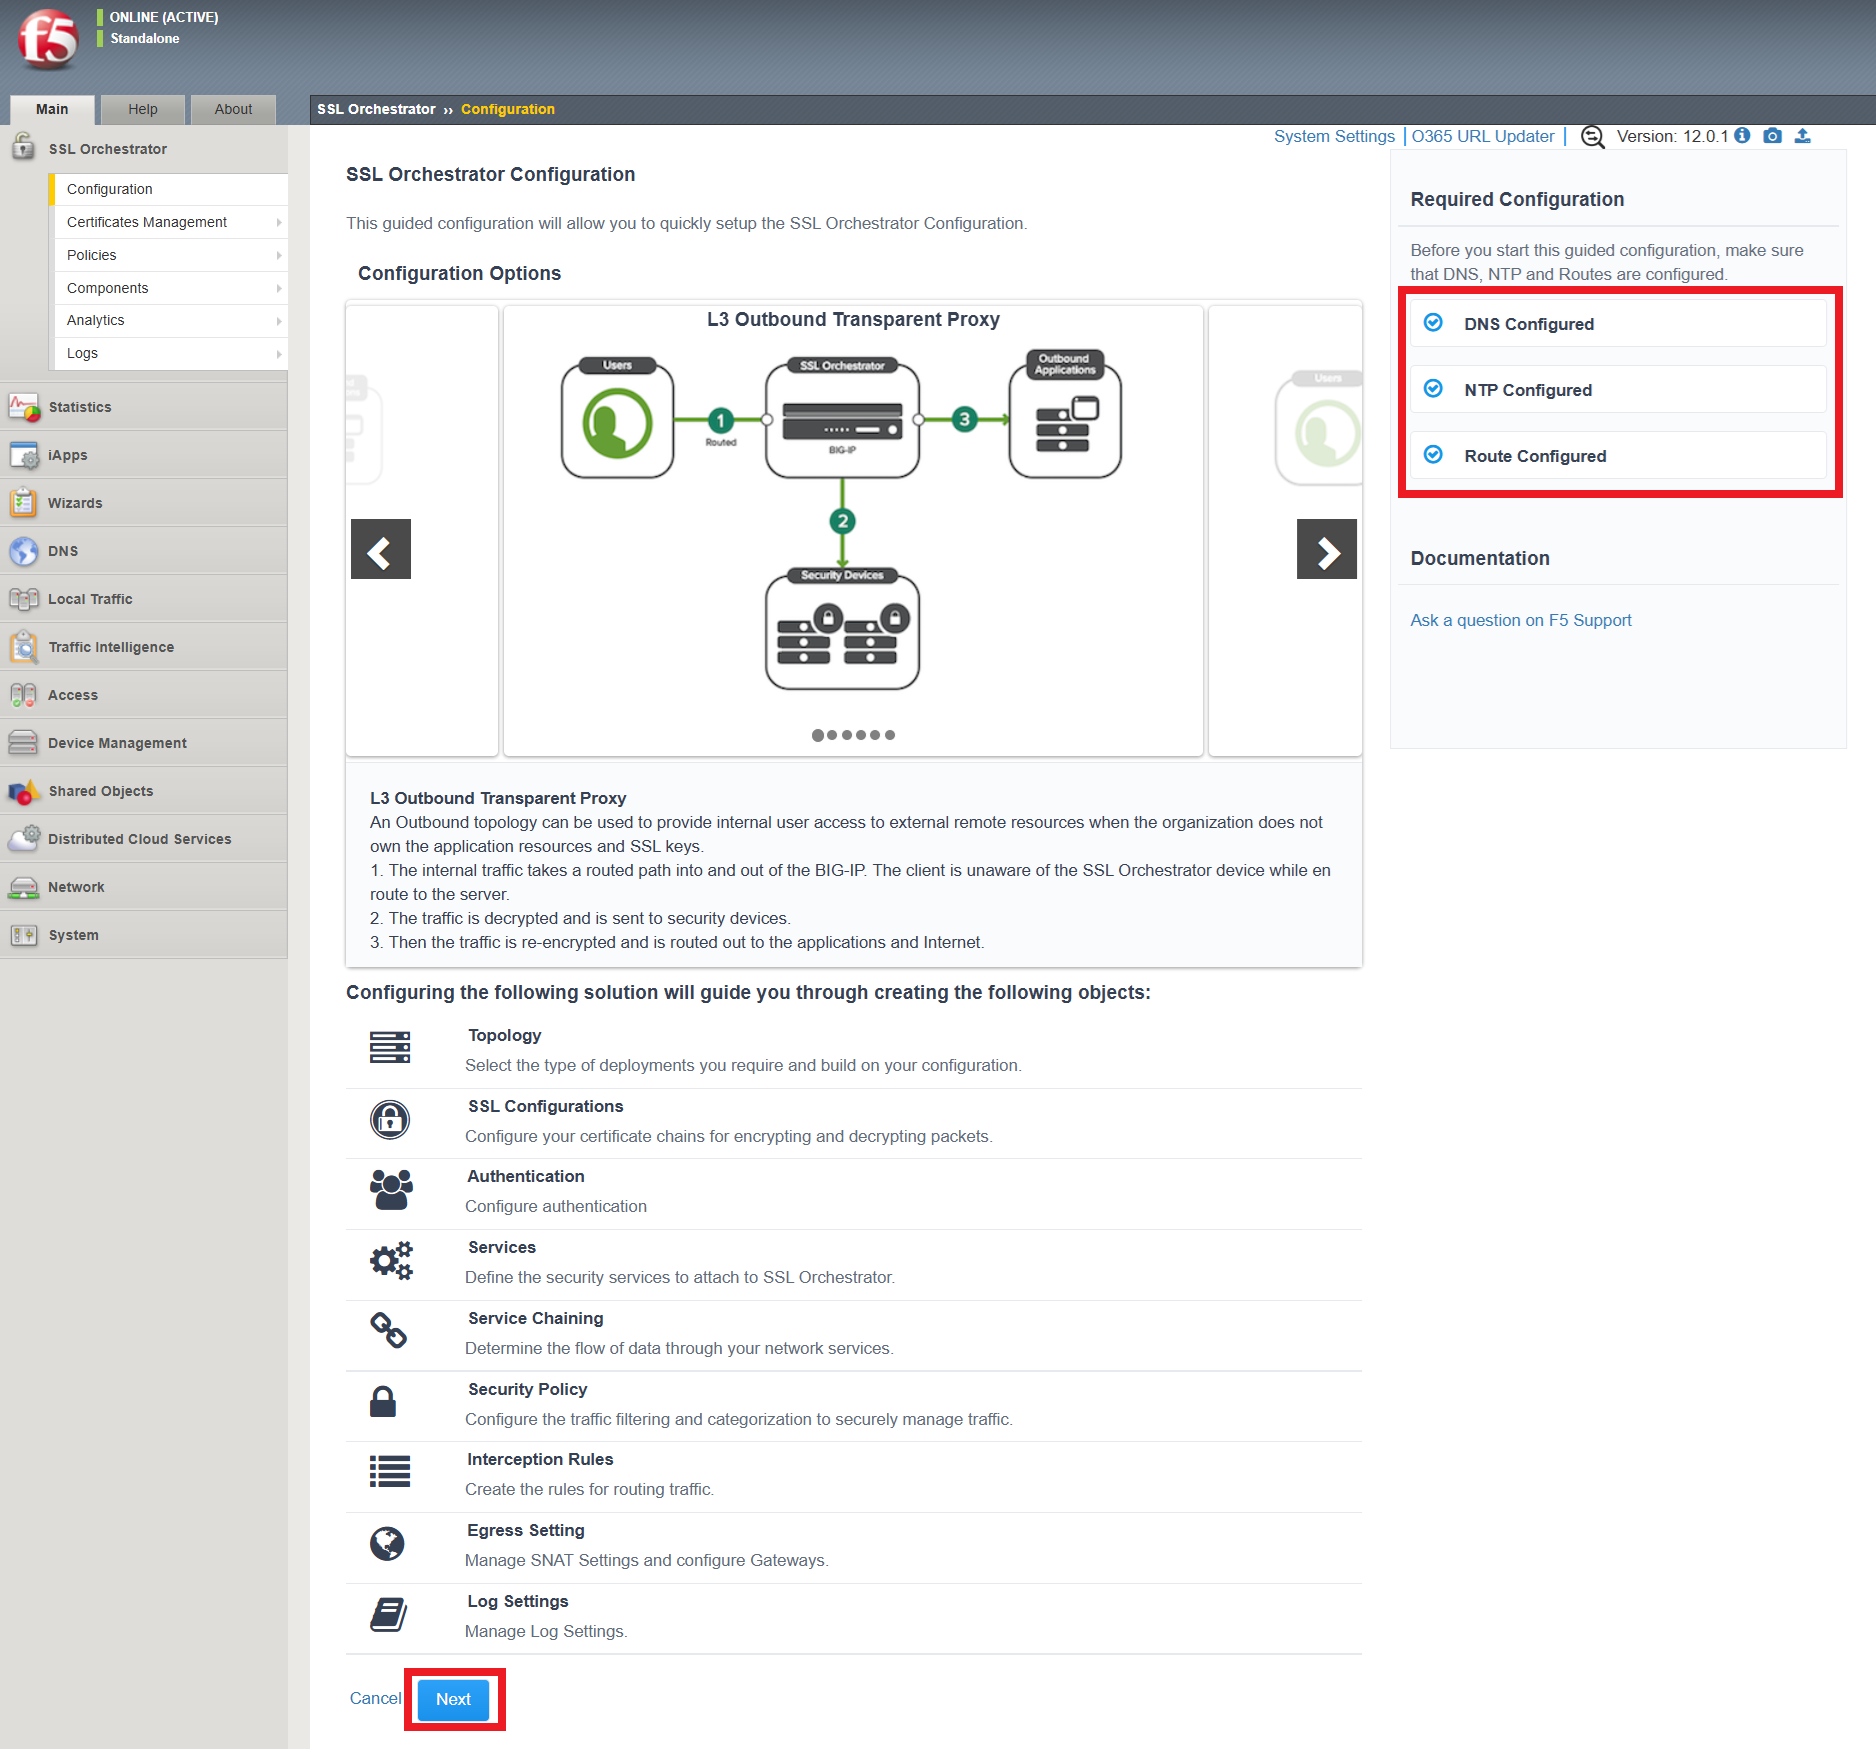Screen dimensions: 1876x1749
Task: Click the Route Configured check indicator
Action: (x=1433, y=455)
